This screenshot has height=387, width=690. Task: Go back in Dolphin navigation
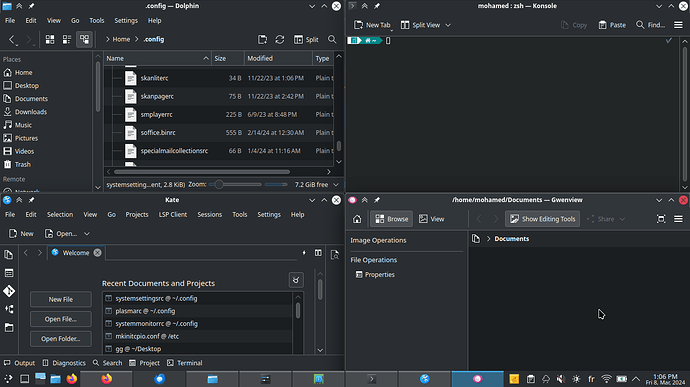coord(12,40)
